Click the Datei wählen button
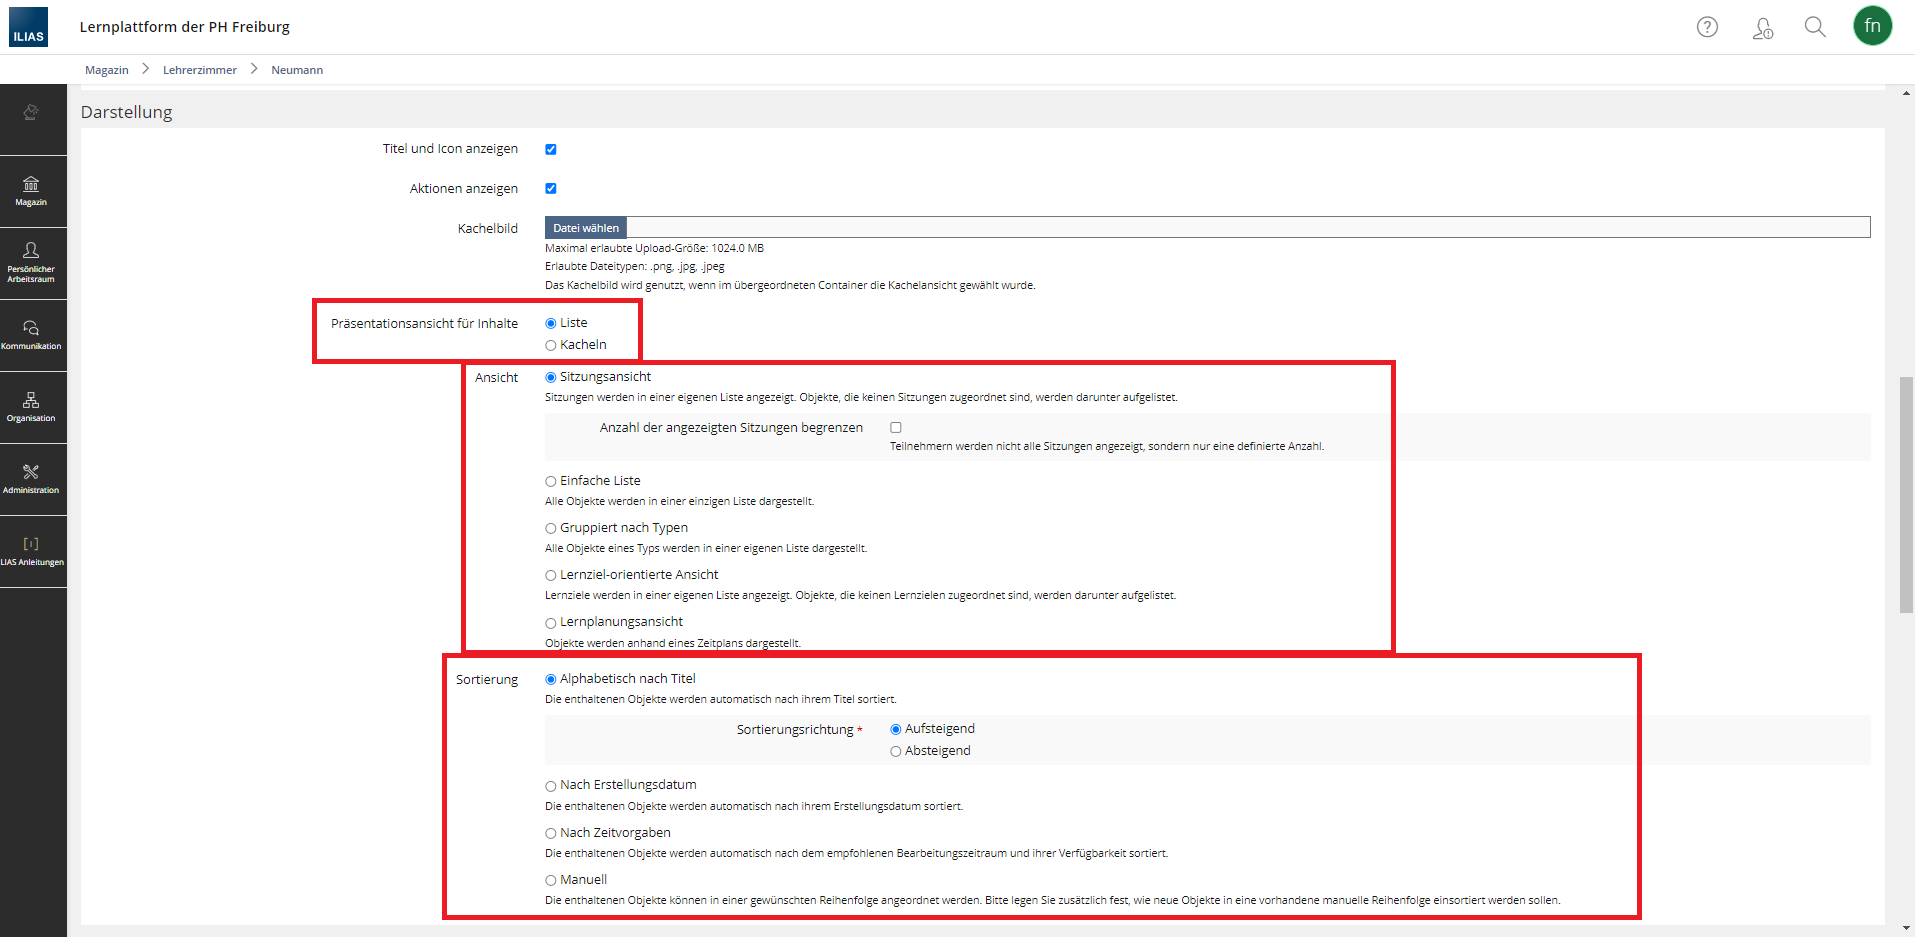 (585, 227)
